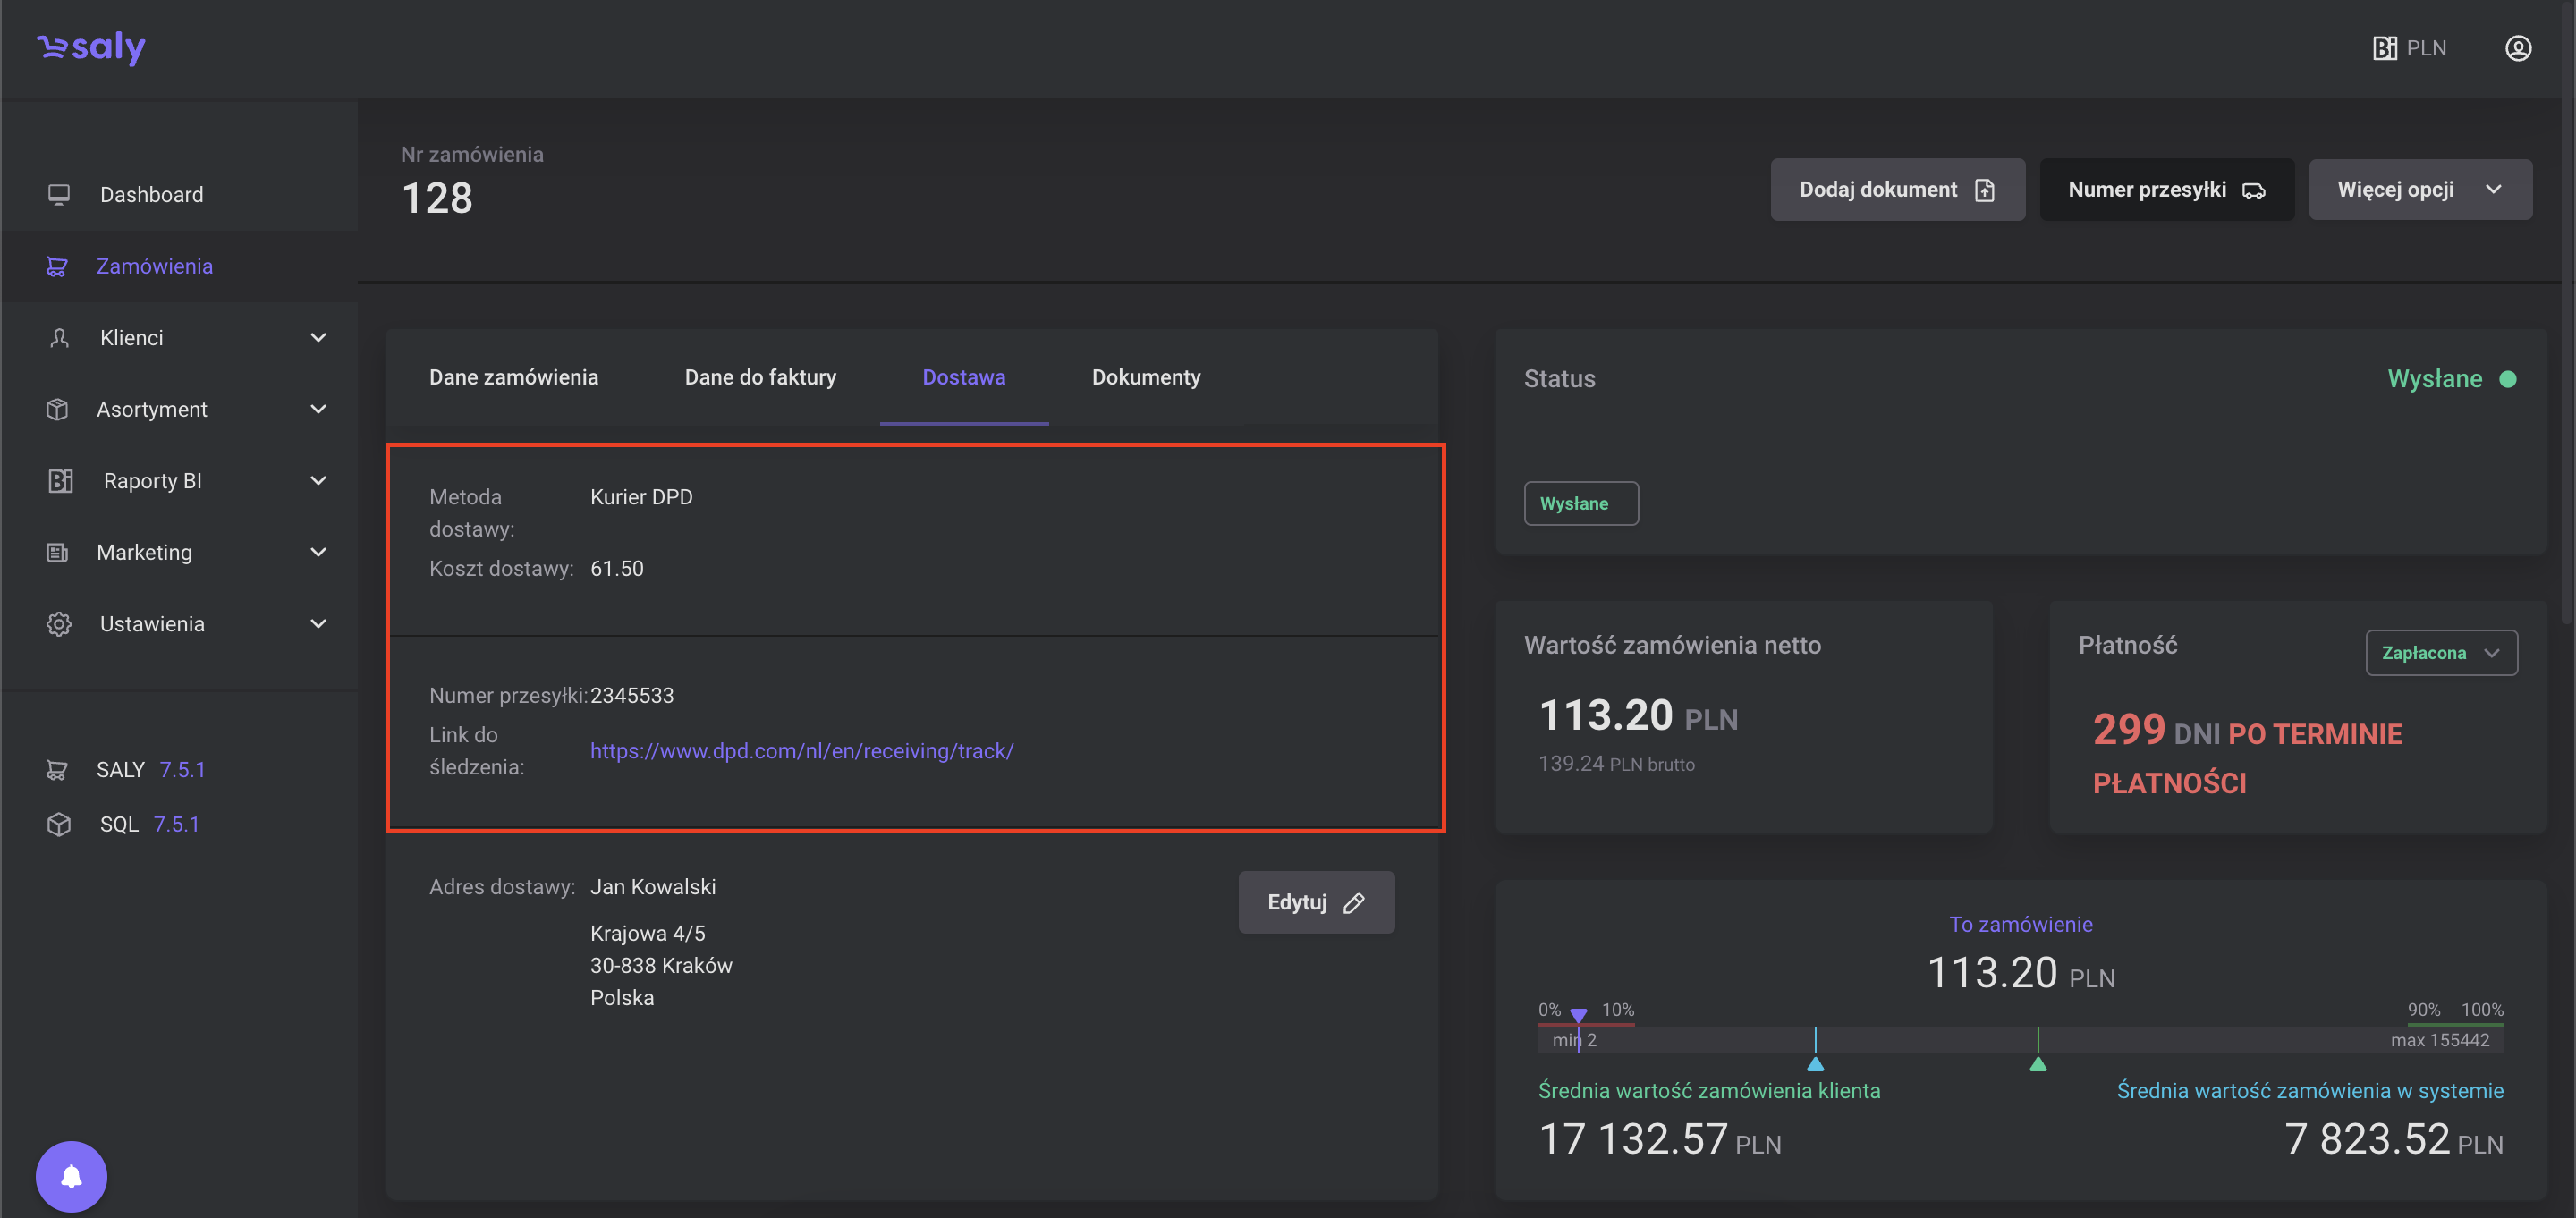Click the SQL 7.5.1 box icon
The width and height of the screenshot is (2576, 1218).
[x=59, y=824]
